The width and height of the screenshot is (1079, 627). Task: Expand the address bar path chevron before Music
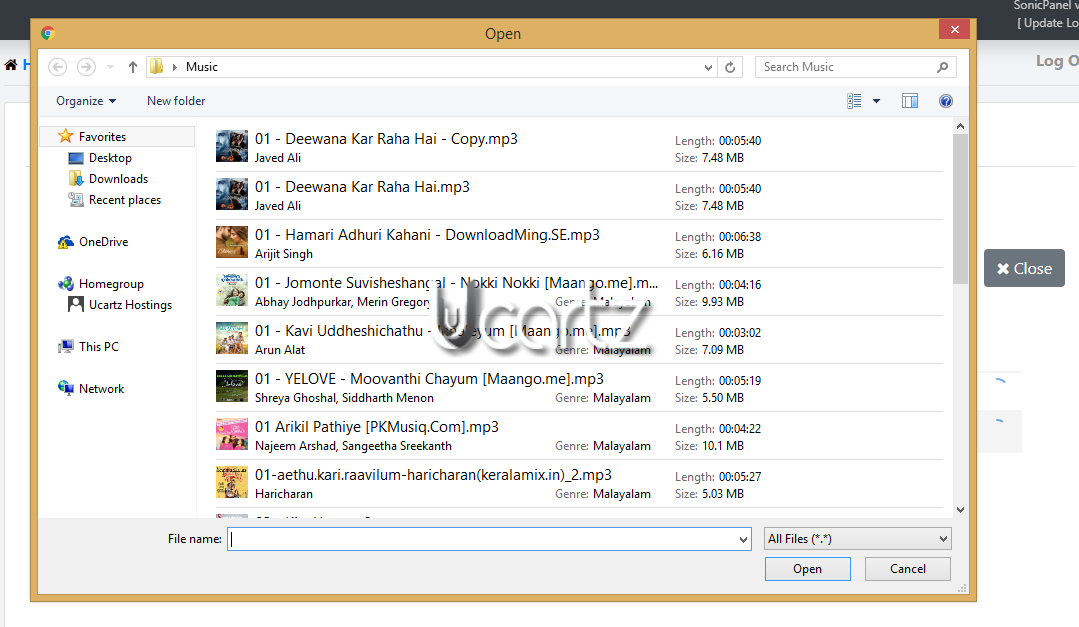(x=175, y=67)
